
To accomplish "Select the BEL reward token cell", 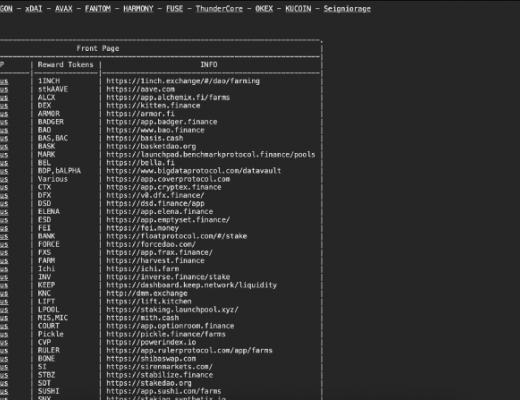I will 44,163.
